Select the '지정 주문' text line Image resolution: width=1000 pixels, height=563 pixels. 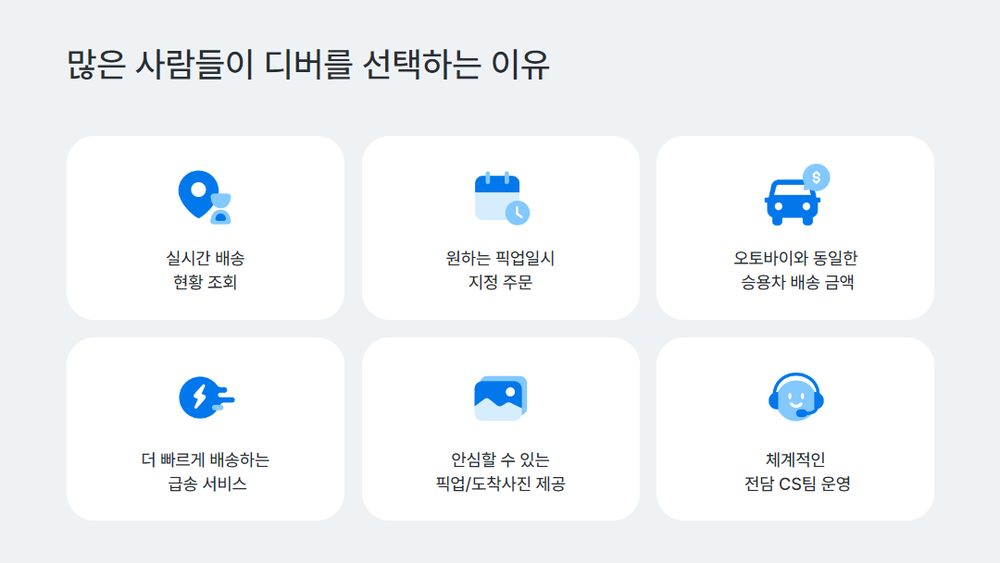[500, 282]
